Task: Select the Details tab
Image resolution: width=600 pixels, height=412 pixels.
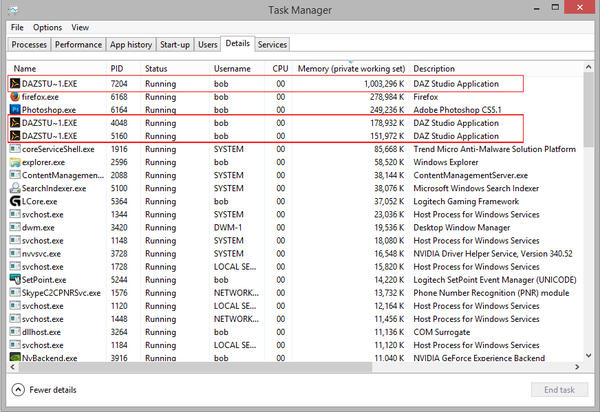Action: [x=238, y=44]
